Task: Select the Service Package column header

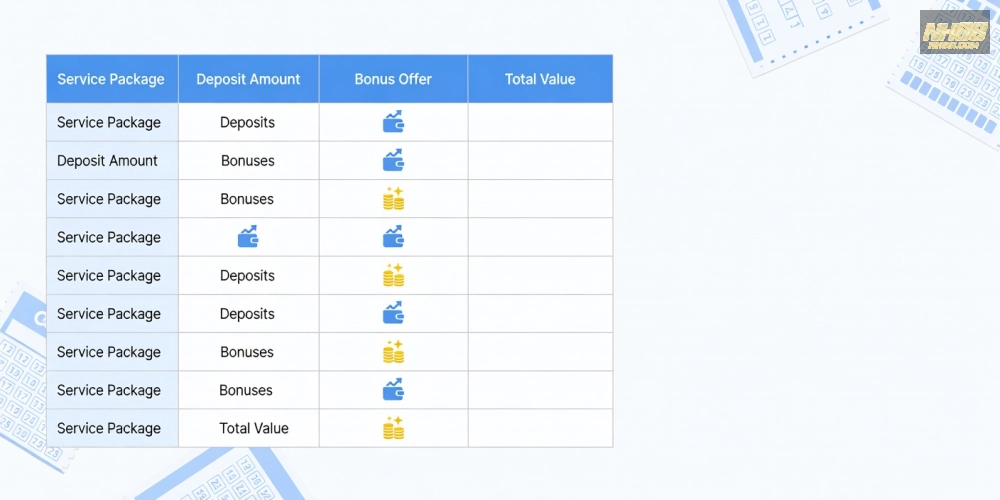Action: point(111,79)
